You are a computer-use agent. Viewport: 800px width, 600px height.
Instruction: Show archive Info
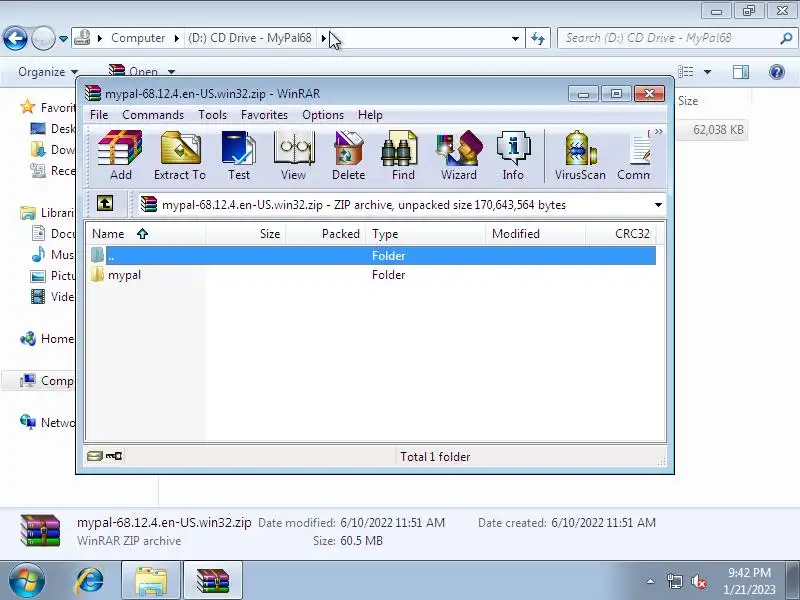(513, 156)
